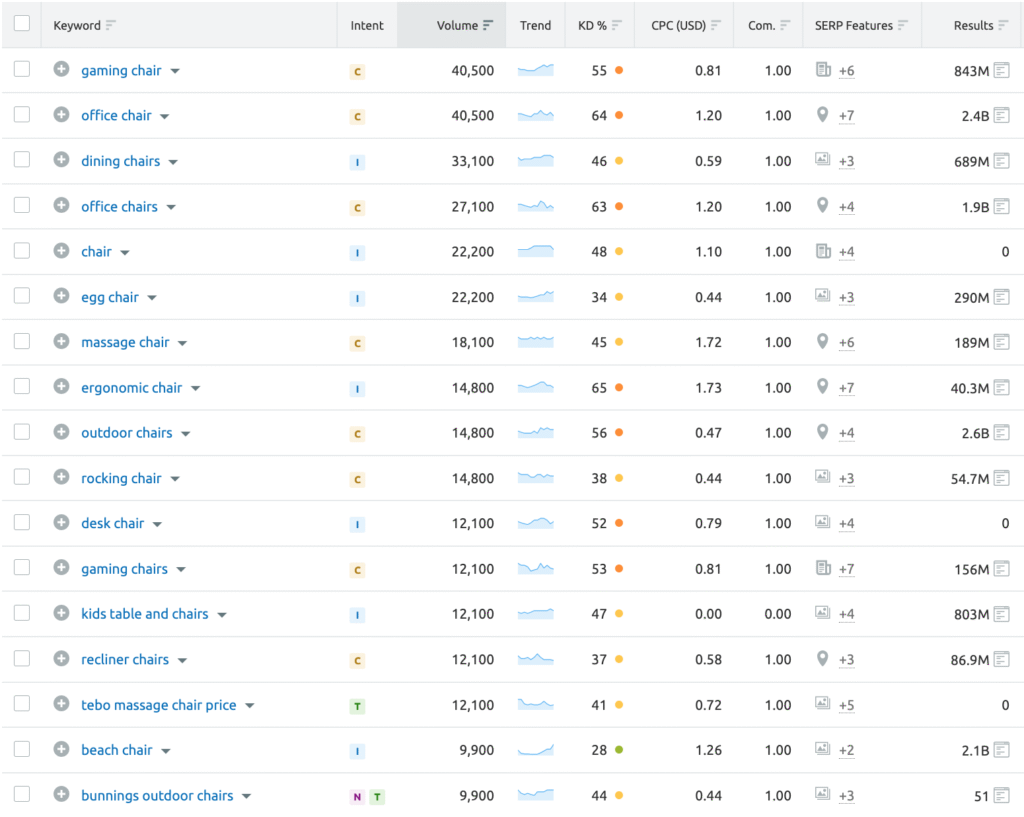This screenshot has height=817, width=1024.
Task: Click the image SERP feature icon for beach chair
Action: (x=822, y=750)
